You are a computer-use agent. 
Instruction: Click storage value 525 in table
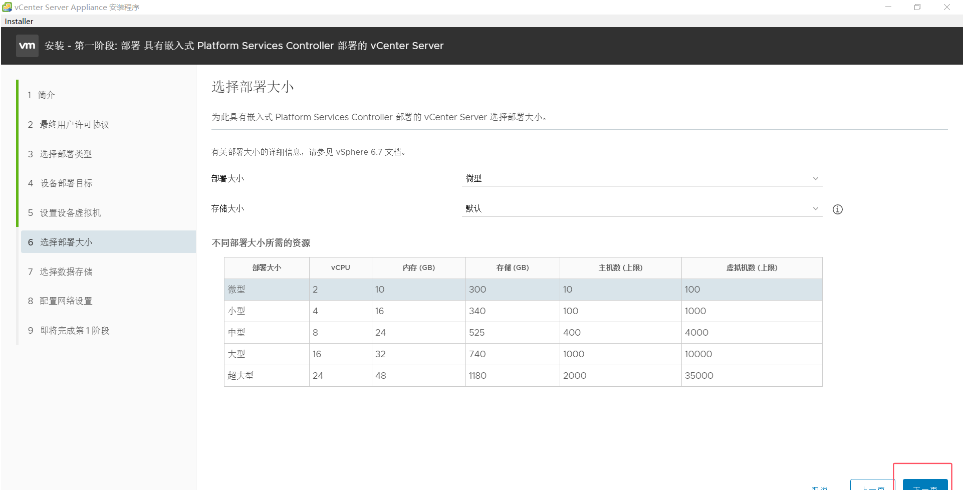pyautogui.click(x=477, y=332)
